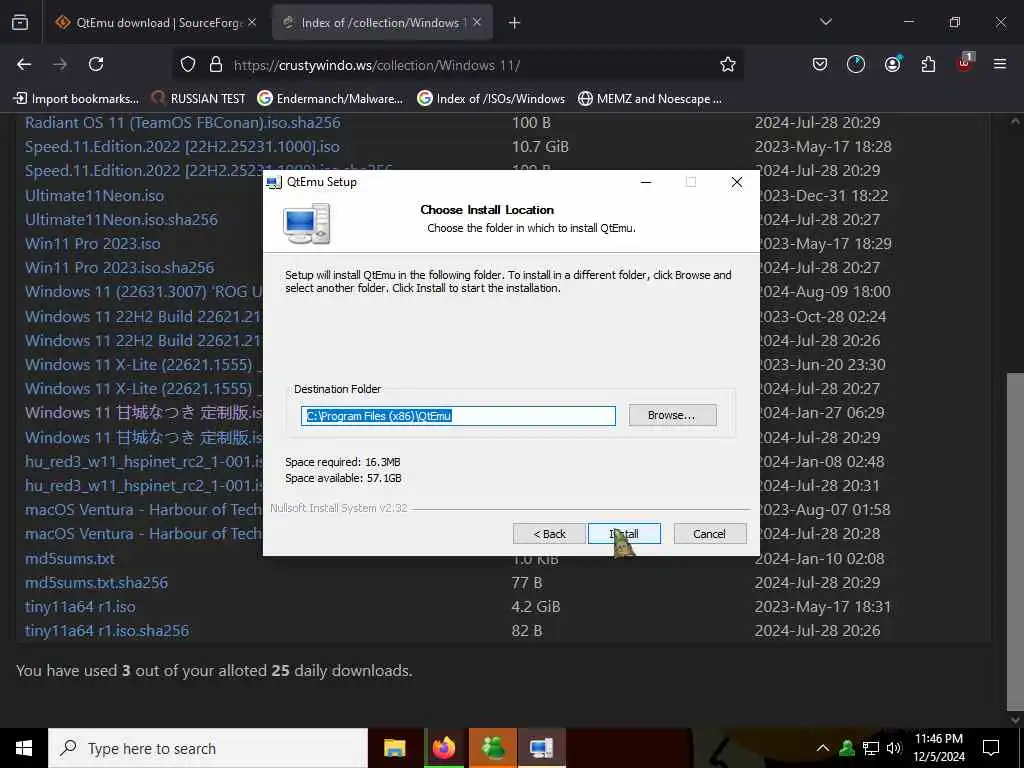Click the 4.2 GiB size cell

[x=536, y=607]
